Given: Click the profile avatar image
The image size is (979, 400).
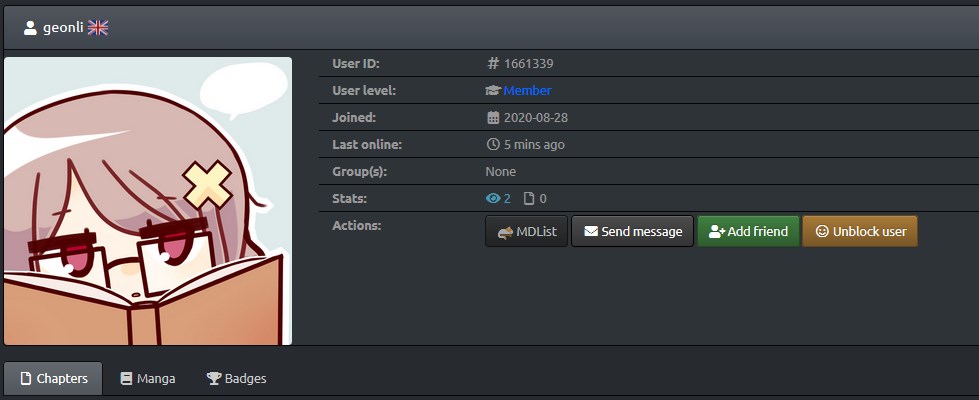Looking at the screenshot, I should 148,201.
